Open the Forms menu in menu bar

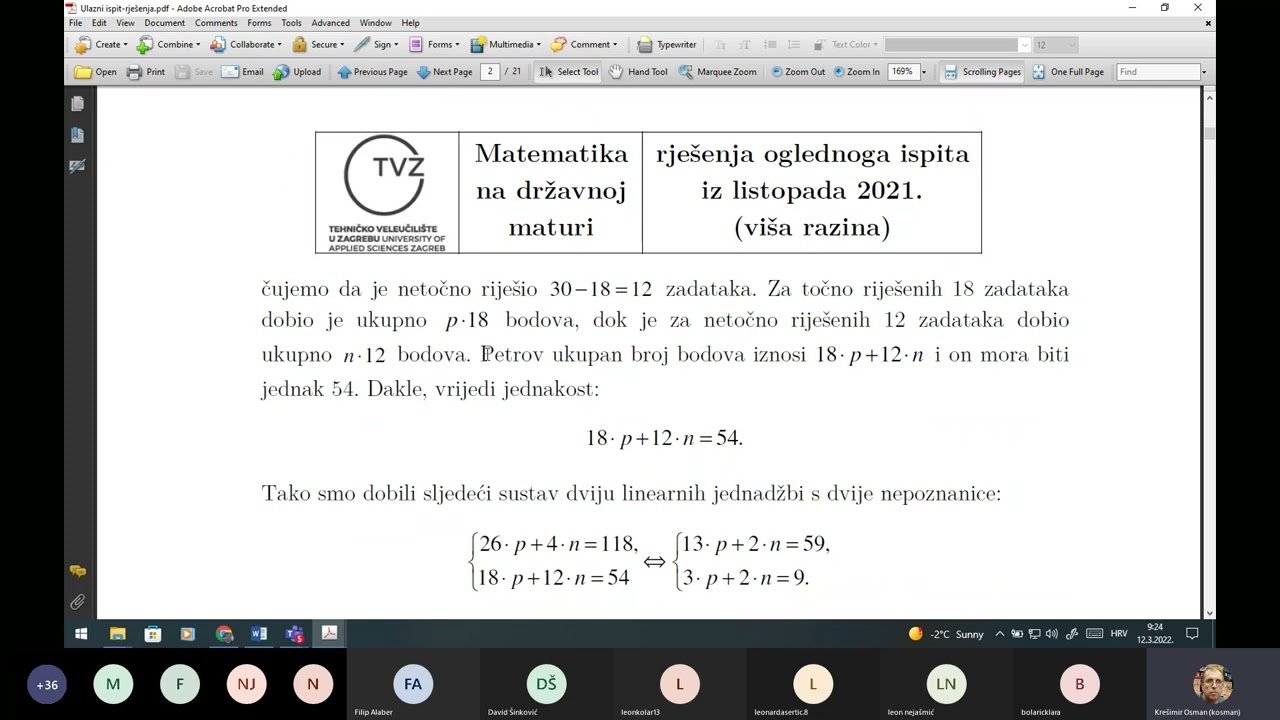(x=259, y=23)
